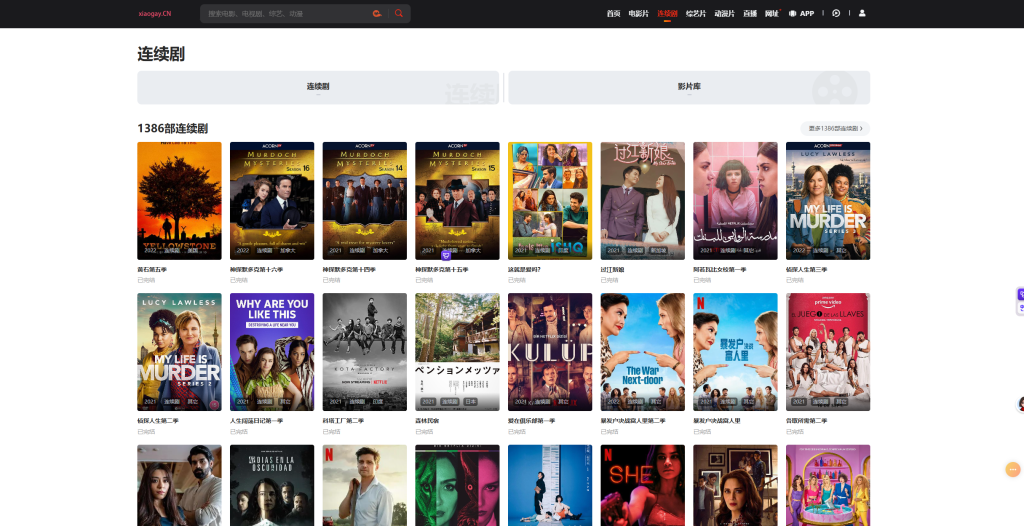
Task: Open the El Juego de las Llaves poster
Action: (x=828, y=352)
